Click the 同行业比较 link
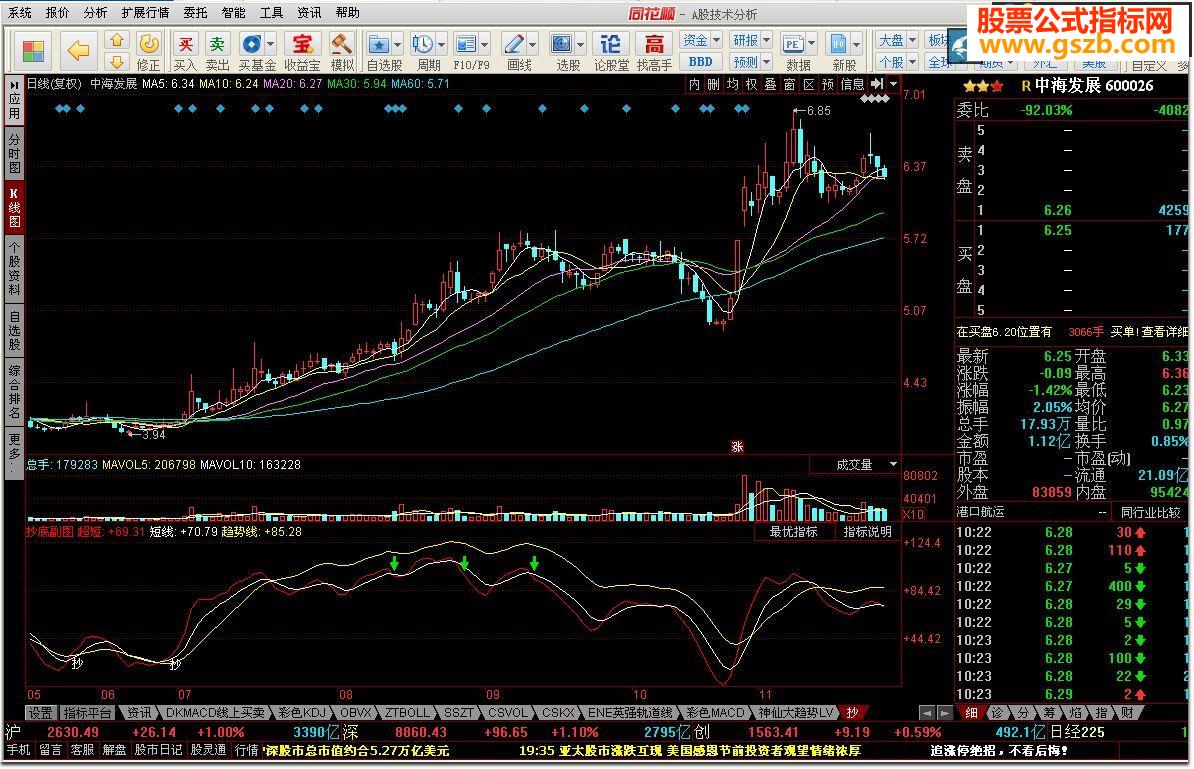 [1150, 512]
